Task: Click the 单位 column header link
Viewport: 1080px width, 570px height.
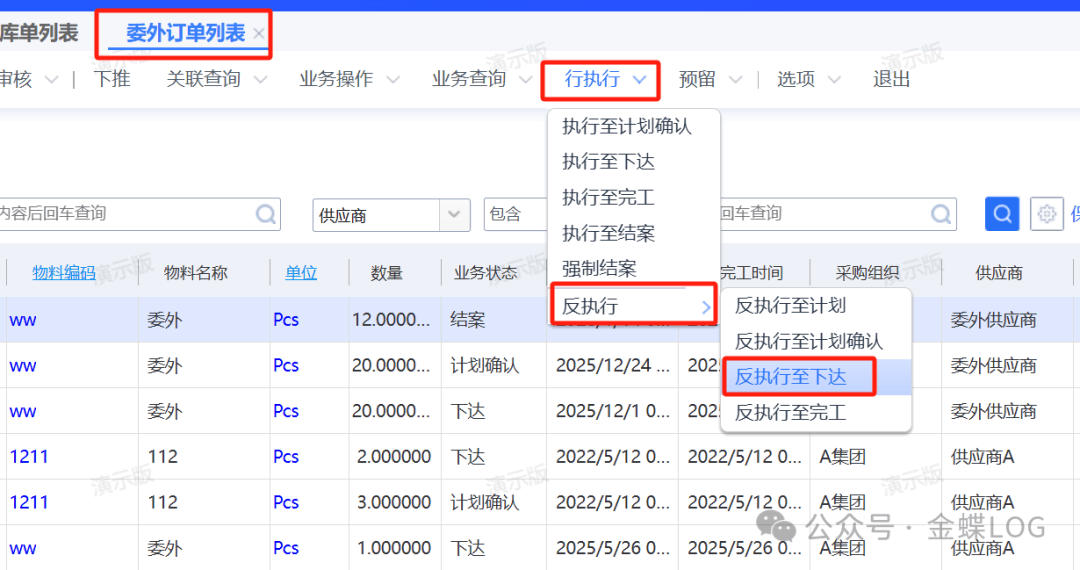Action: (301, 273)
